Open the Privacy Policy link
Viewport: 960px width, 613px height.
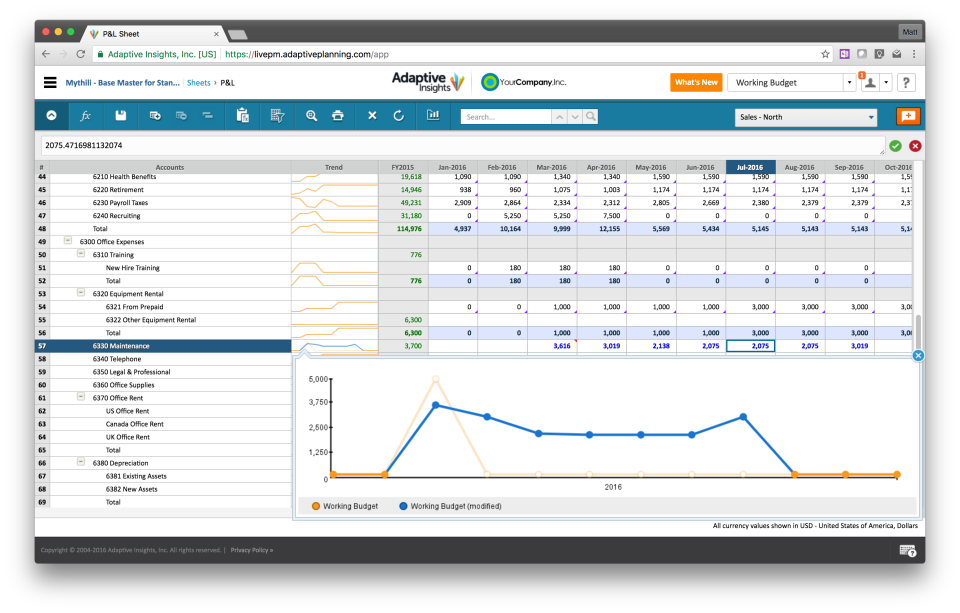coord(254,549)
